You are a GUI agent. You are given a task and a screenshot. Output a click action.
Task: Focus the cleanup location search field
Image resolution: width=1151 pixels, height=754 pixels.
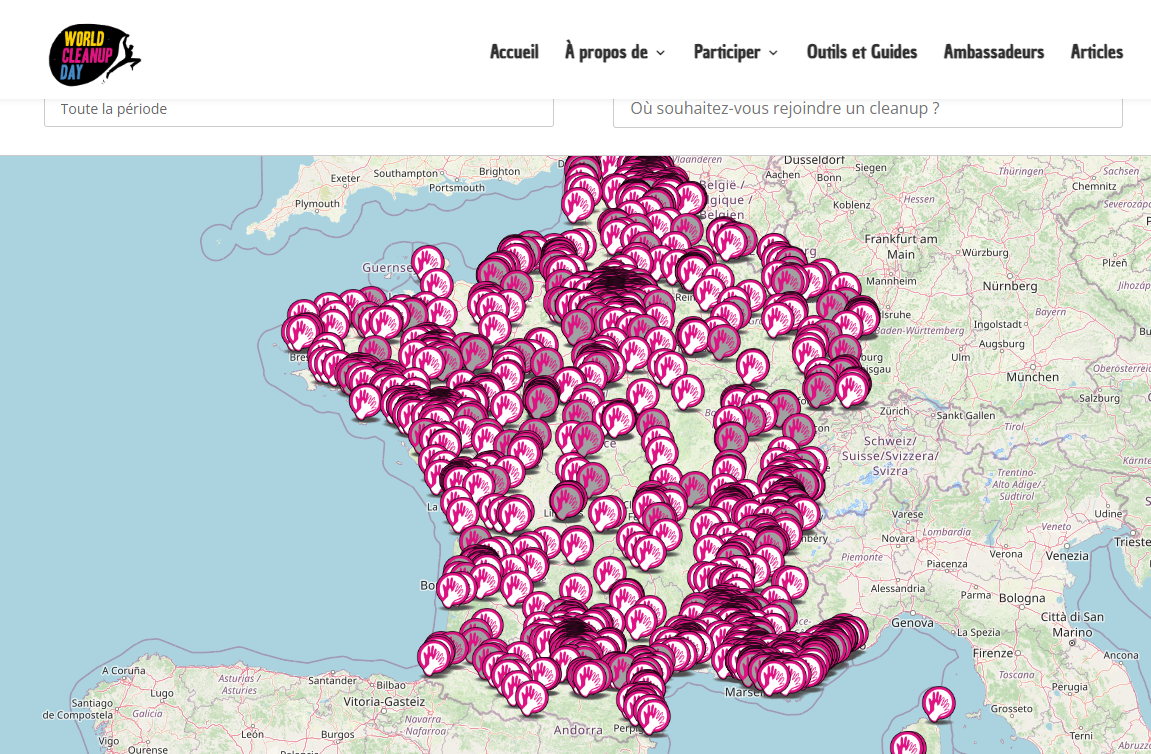868,109
